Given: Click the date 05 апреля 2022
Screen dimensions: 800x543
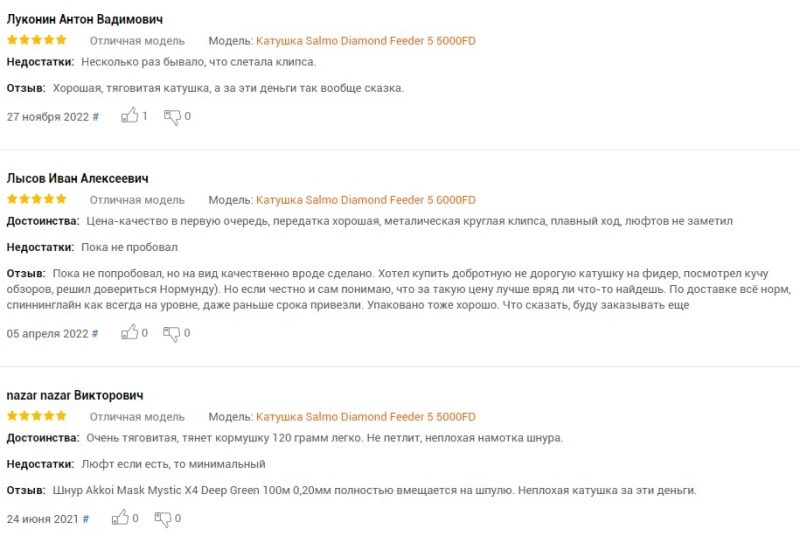Looking at the screenshot, I should point(48,333).
